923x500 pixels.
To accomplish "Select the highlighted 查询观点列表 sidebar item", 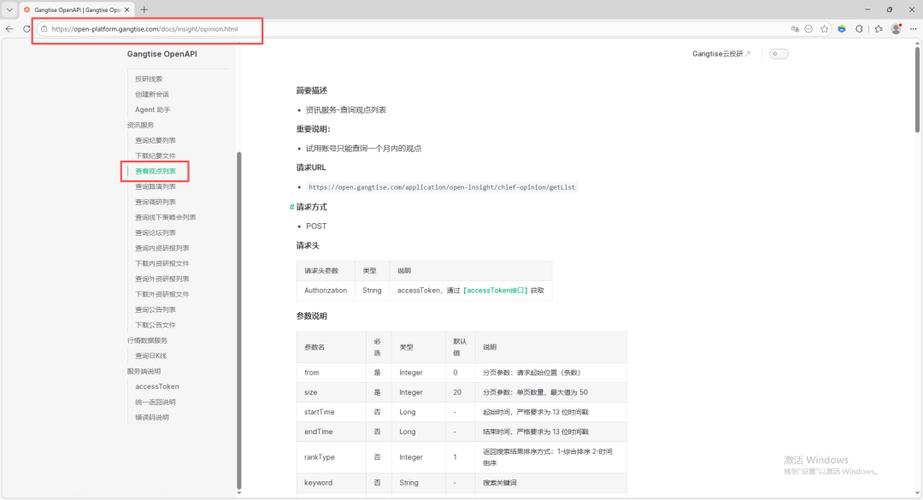I will click(x=155, y=171).
